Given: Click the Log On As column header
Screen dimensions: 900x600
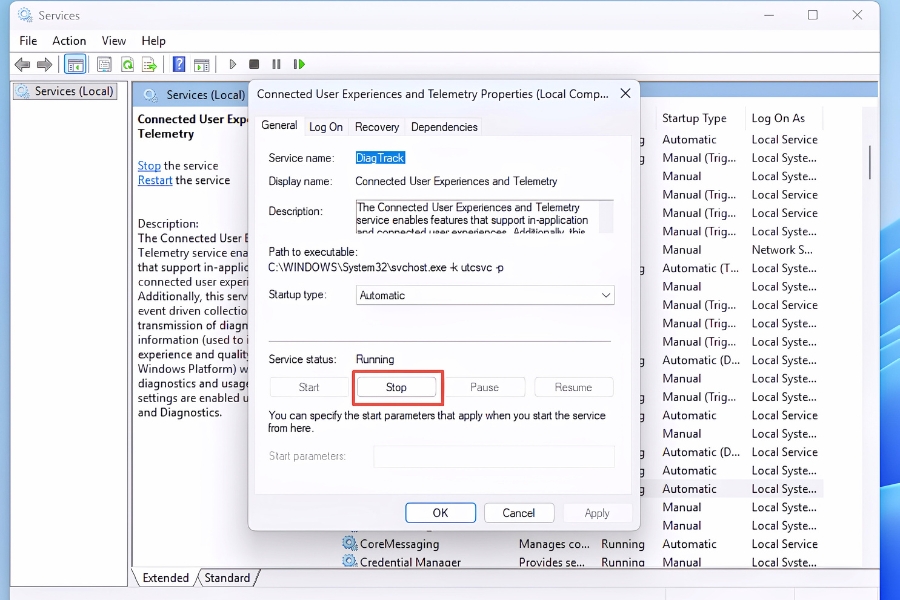Looking at the screenshot, I should click(778, 118).
